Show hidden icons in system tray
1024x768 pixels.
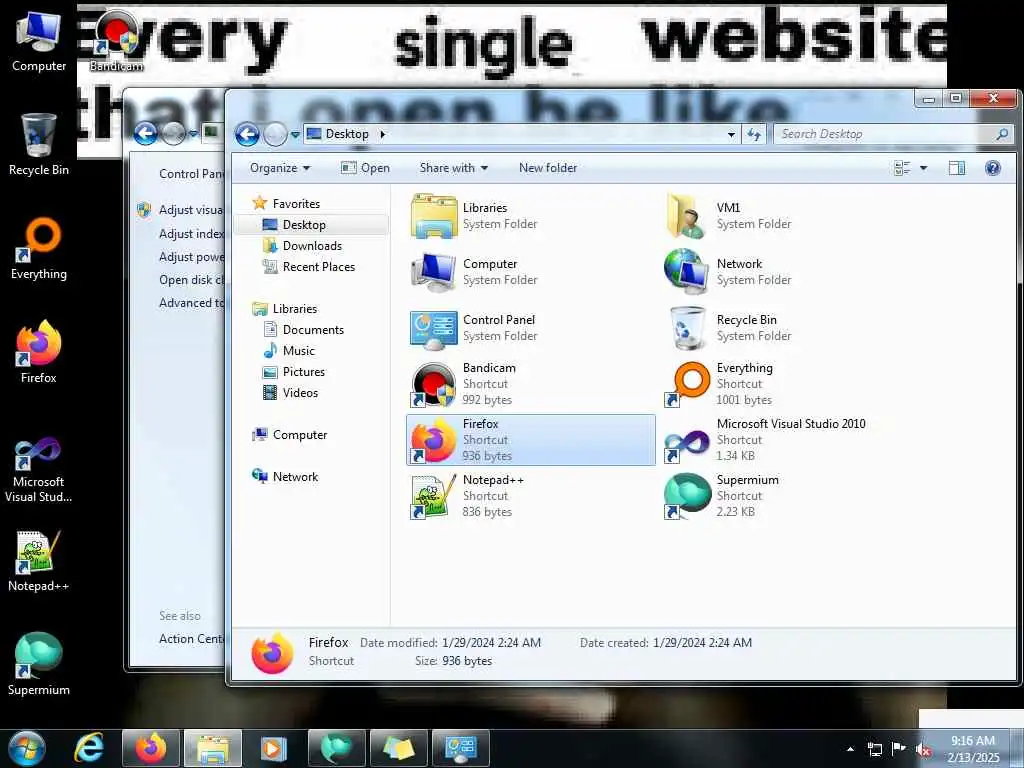850,749
